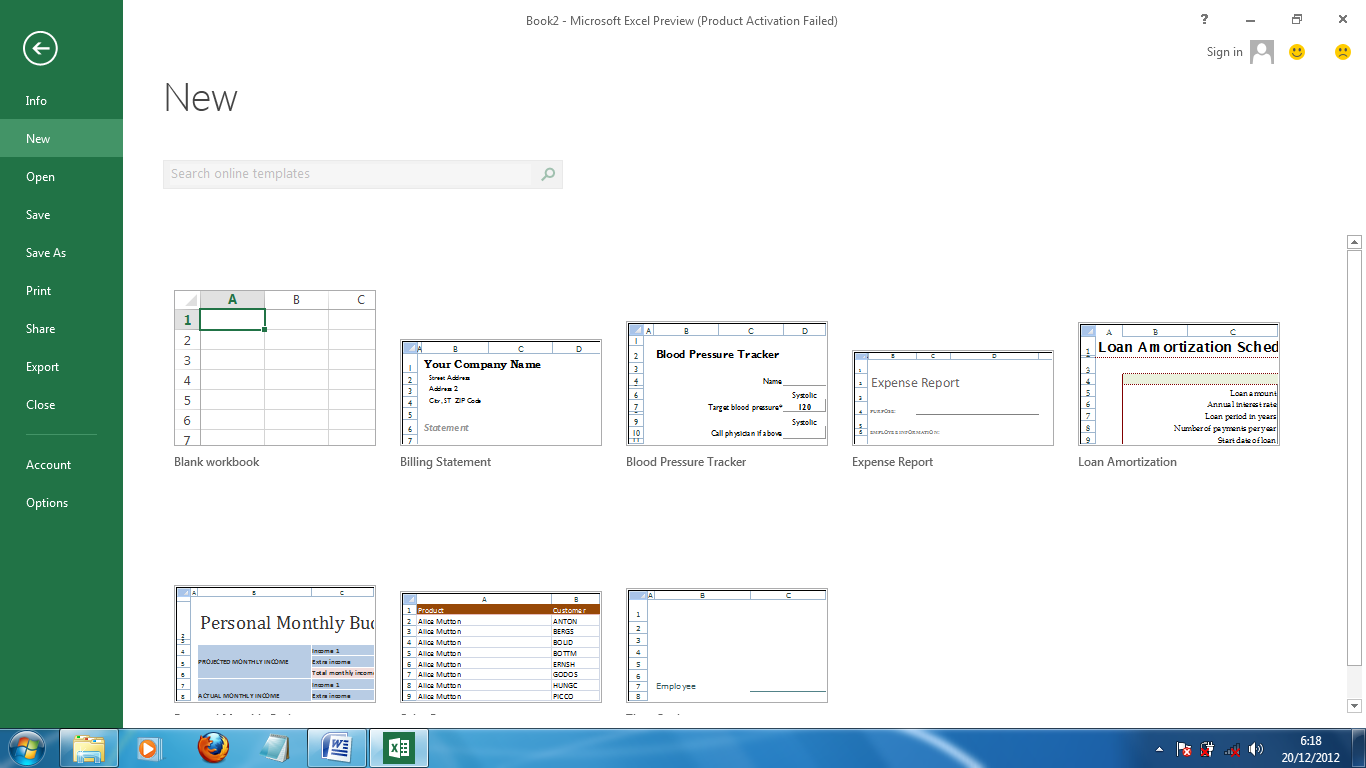
Task: Choose Open in the sidebar
Action: [61, 177]
